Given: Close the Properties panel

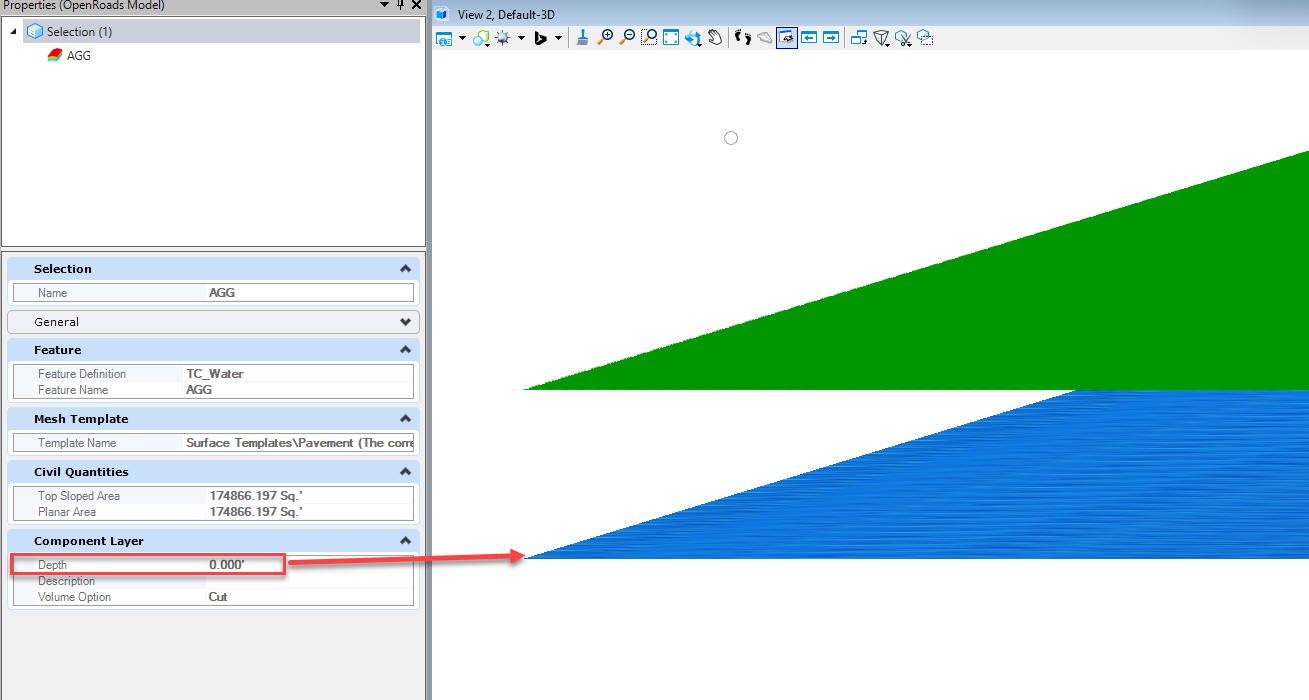Looking at the screenshot, I should [x=416, y=5].
